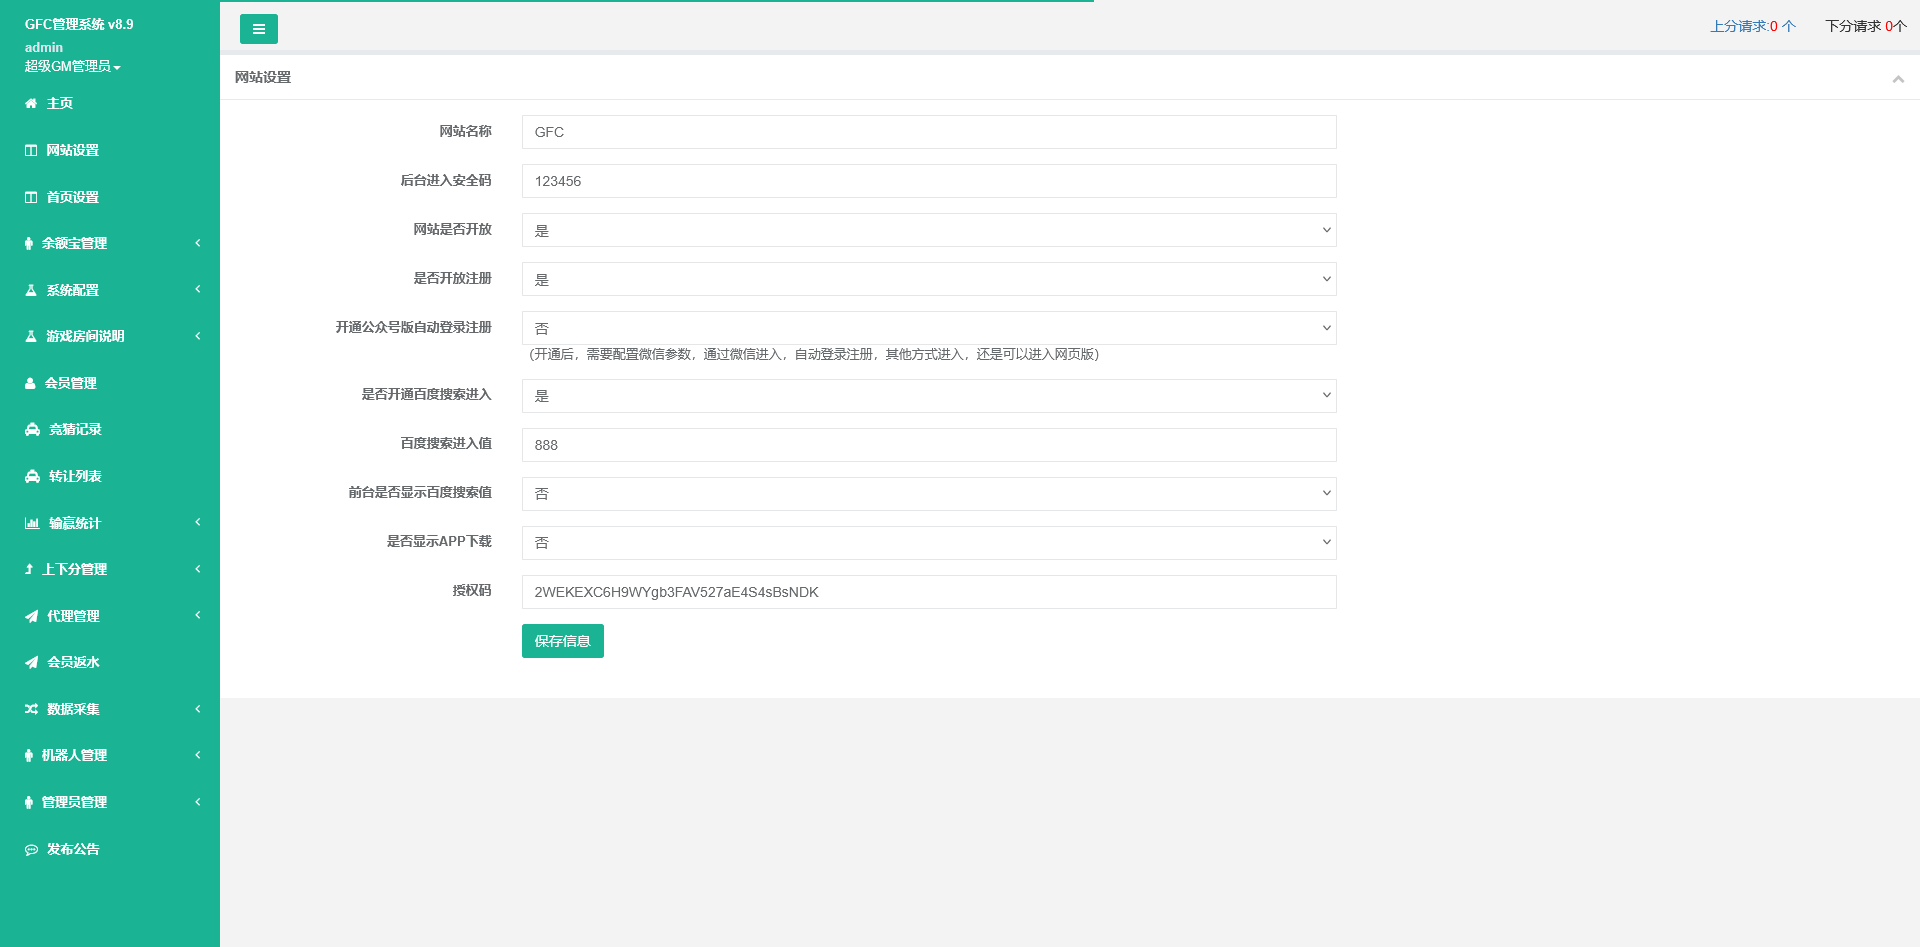
Task: Click the 授权码 input field
Action: (928, 592)
